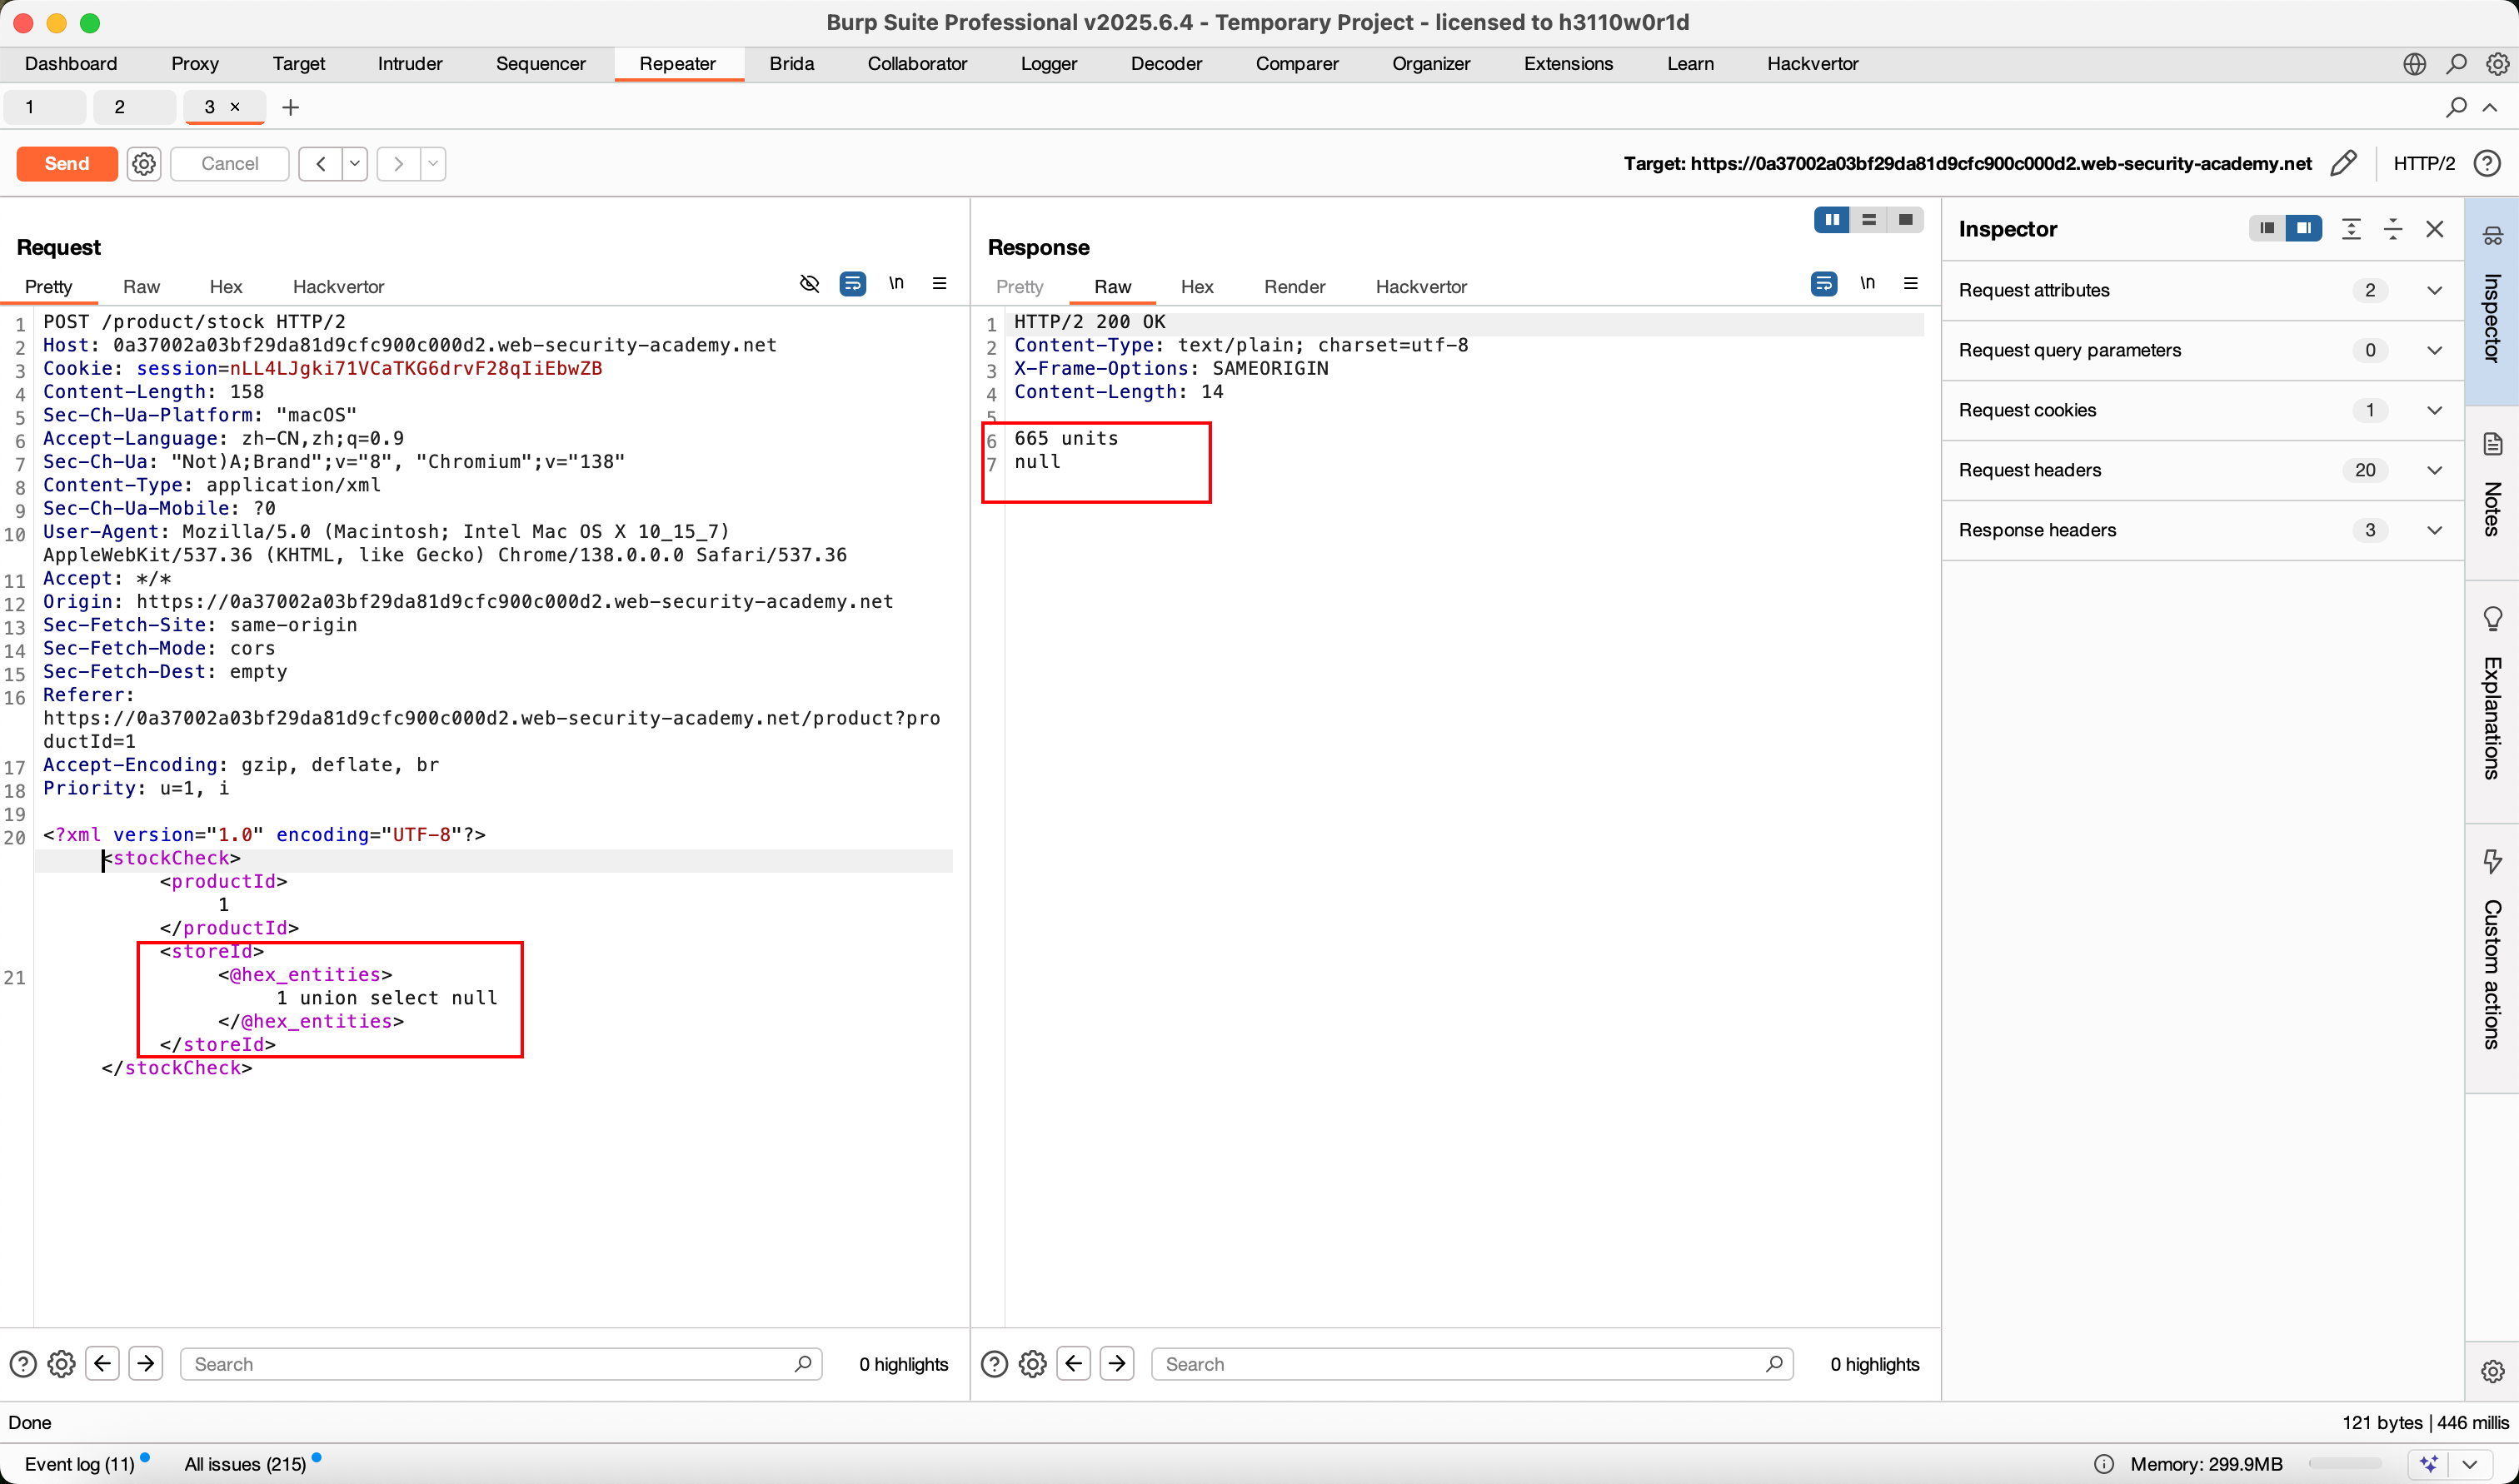The width and height of the screenshot is (2519, 1484).
Task: Expand the Request query parameters section
Action: tap(2202, 351)
